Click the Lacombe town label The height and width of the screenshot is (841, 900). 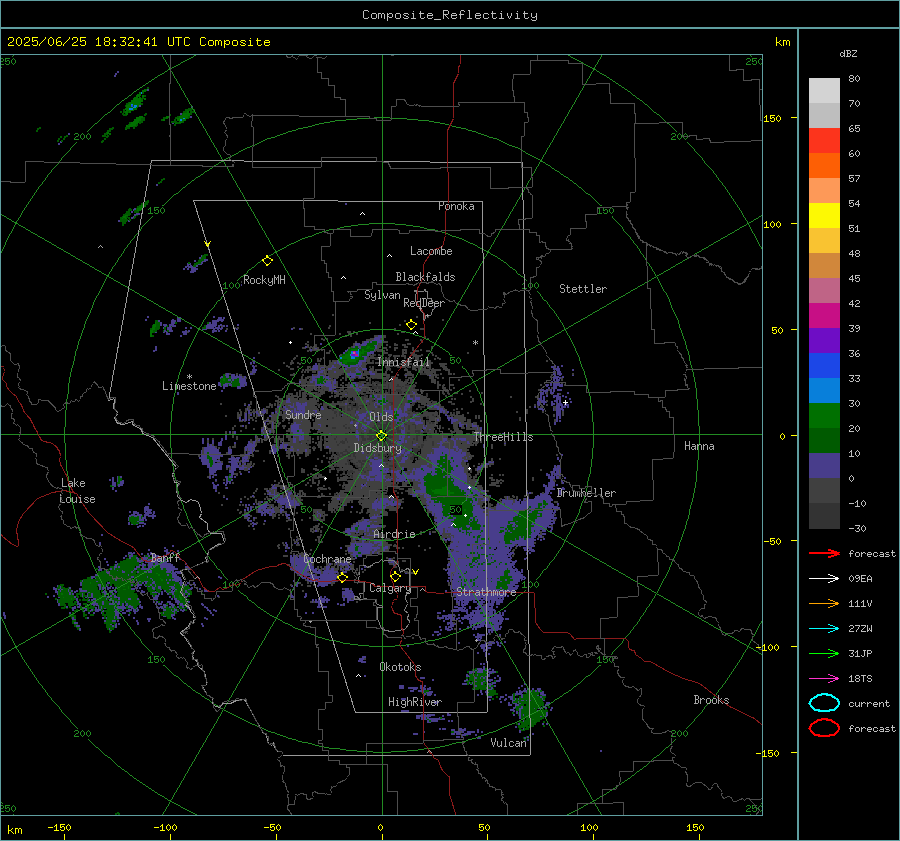(431, 251)
